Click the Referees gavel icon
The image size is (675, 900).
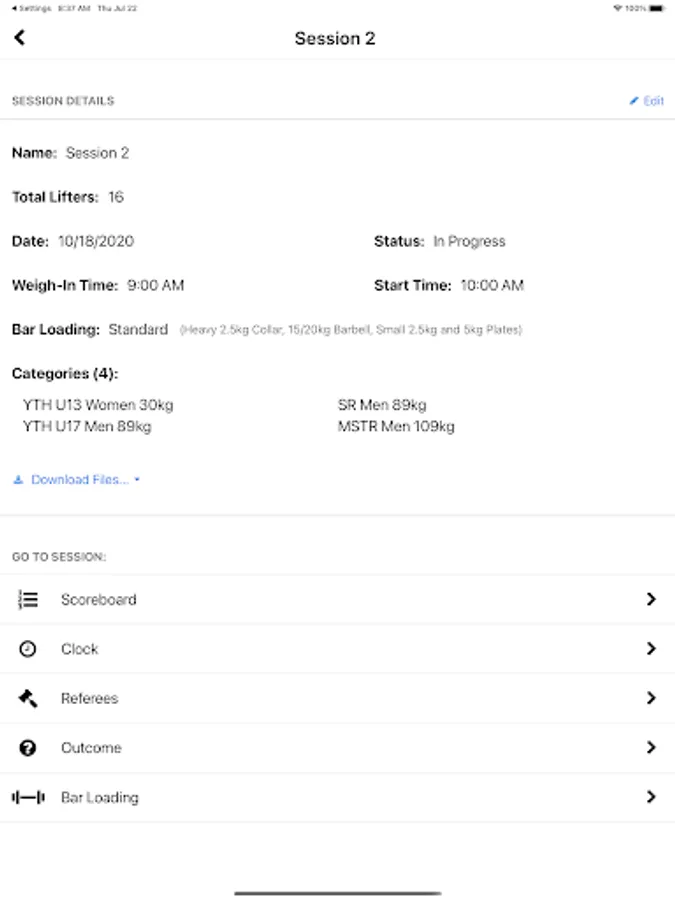[28, 699]
